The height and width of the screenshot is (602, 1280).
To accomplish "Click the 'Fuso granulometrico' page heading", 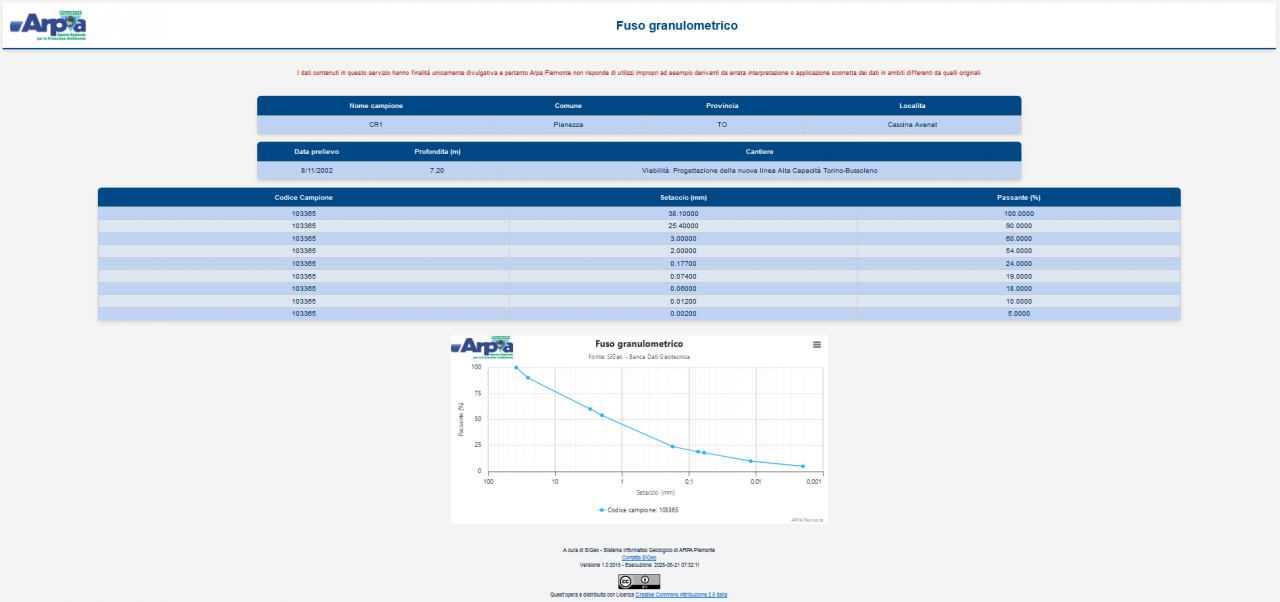I will pos(677,25).
